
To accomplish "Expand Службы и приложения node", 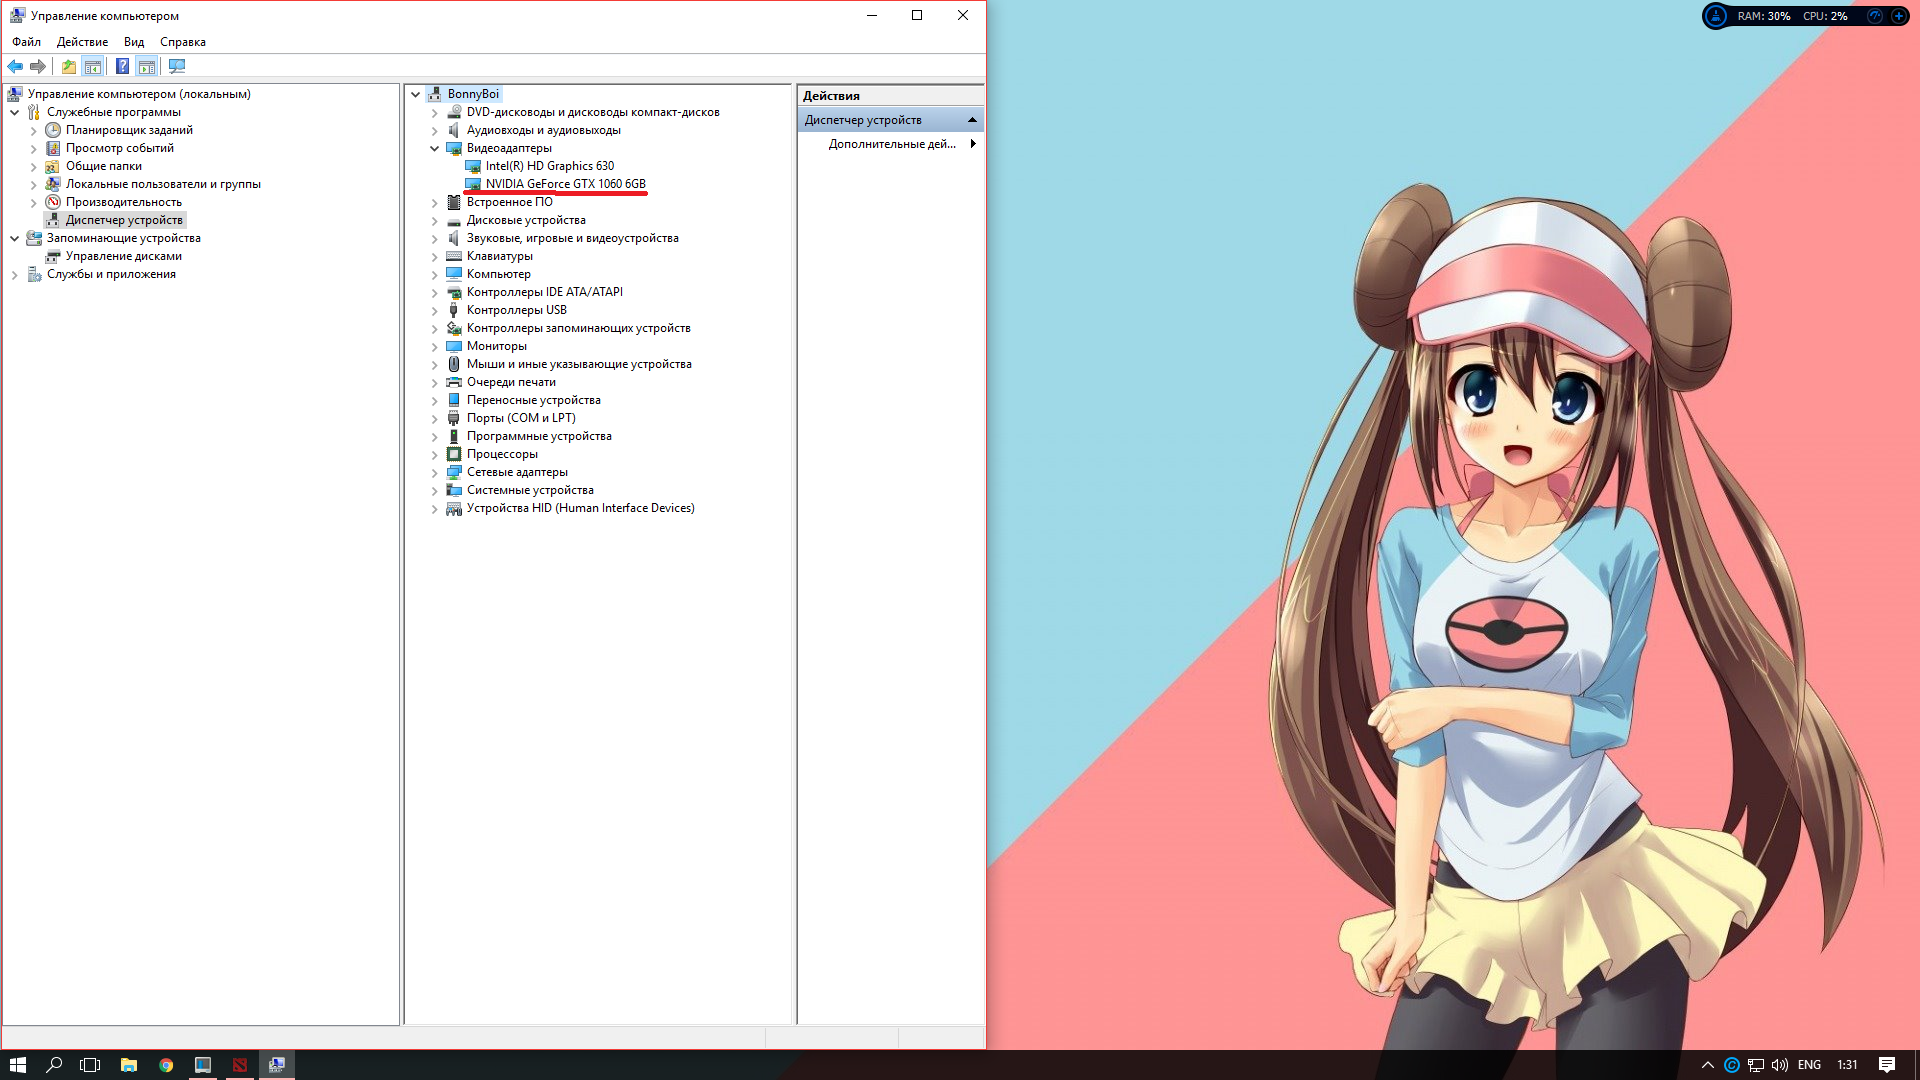I will pos(15,274).
